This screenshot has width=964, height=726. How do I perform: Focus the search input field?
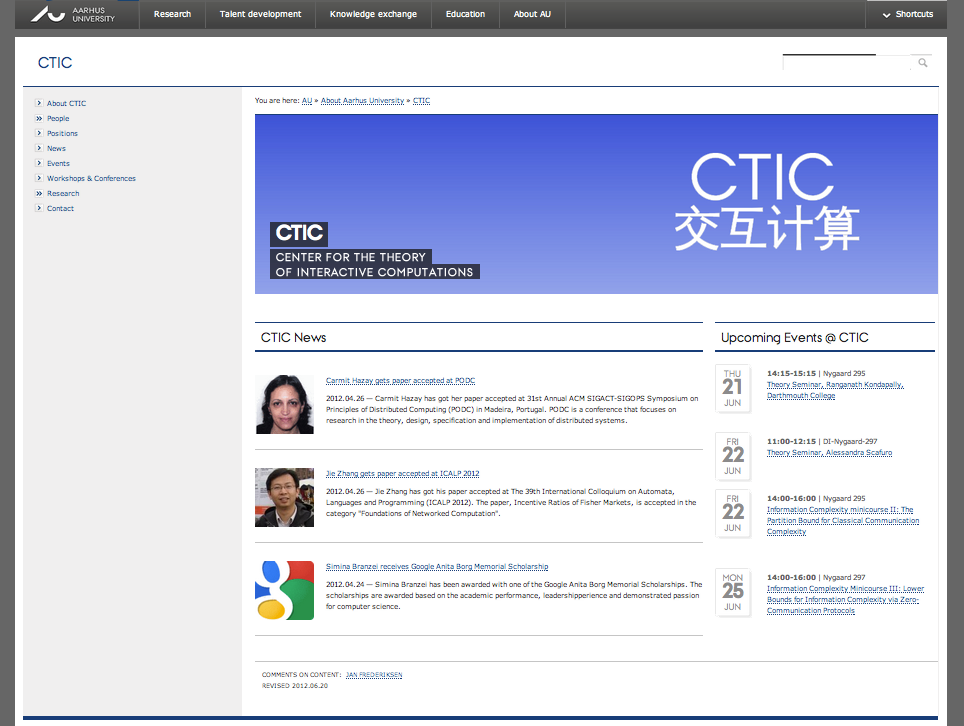click(x=846, y=63)
